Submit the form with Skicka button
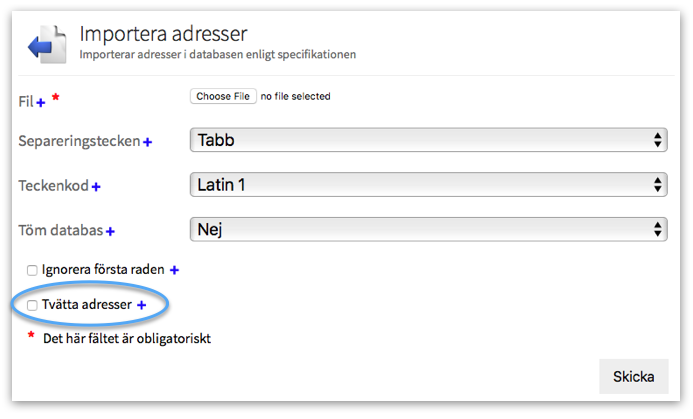The image size is (693, 419). click(633, 377)
